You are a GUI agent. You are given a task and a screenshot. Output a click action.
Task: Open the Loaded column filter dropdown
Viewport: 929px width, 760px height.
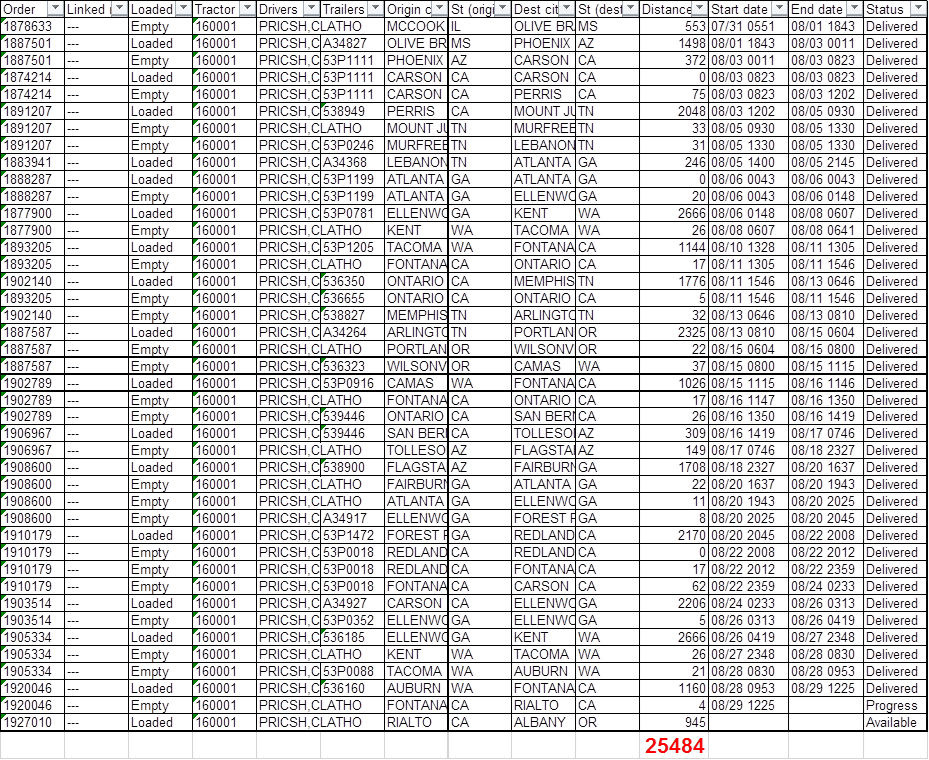pyautogui.click(x=183, y=9)
